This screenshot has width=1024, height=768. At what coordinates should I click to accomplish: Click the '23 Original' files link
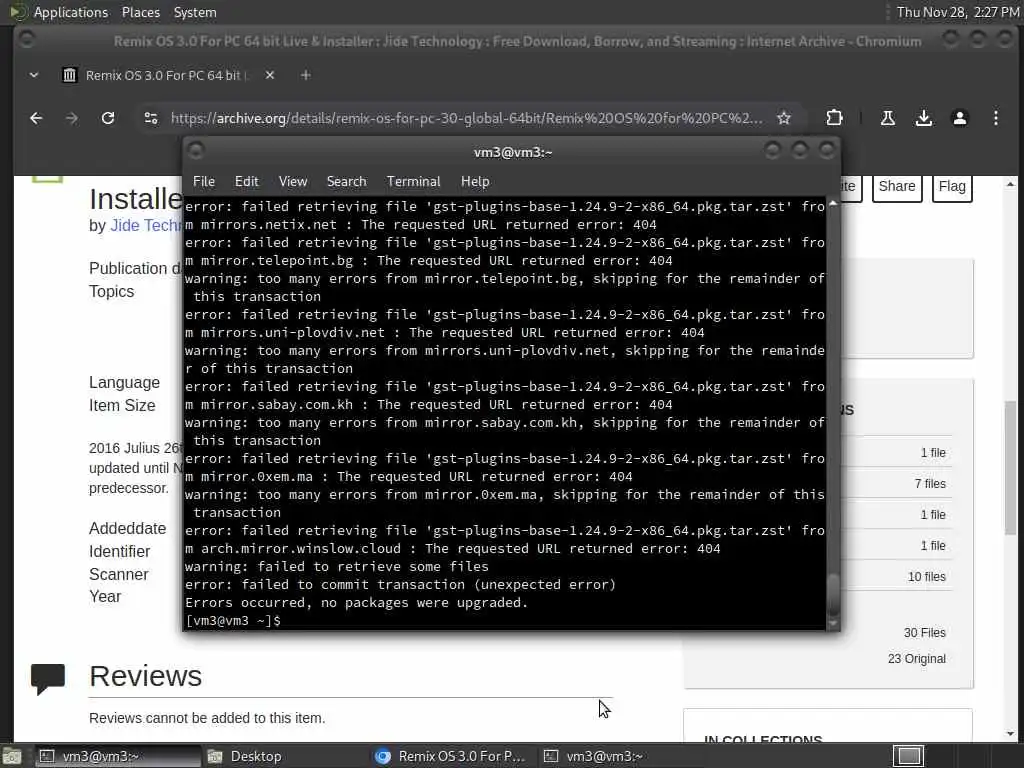coord(916,659)
